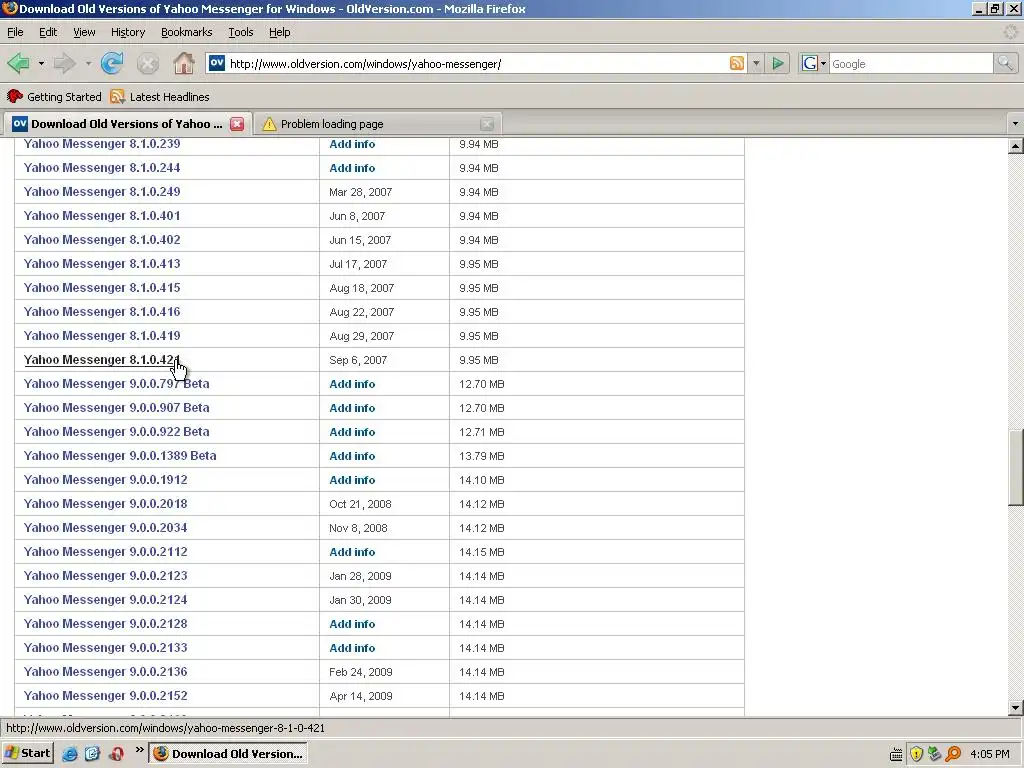Click the OV site icon in address bar
1024x768 pixels.
[217, 63]
